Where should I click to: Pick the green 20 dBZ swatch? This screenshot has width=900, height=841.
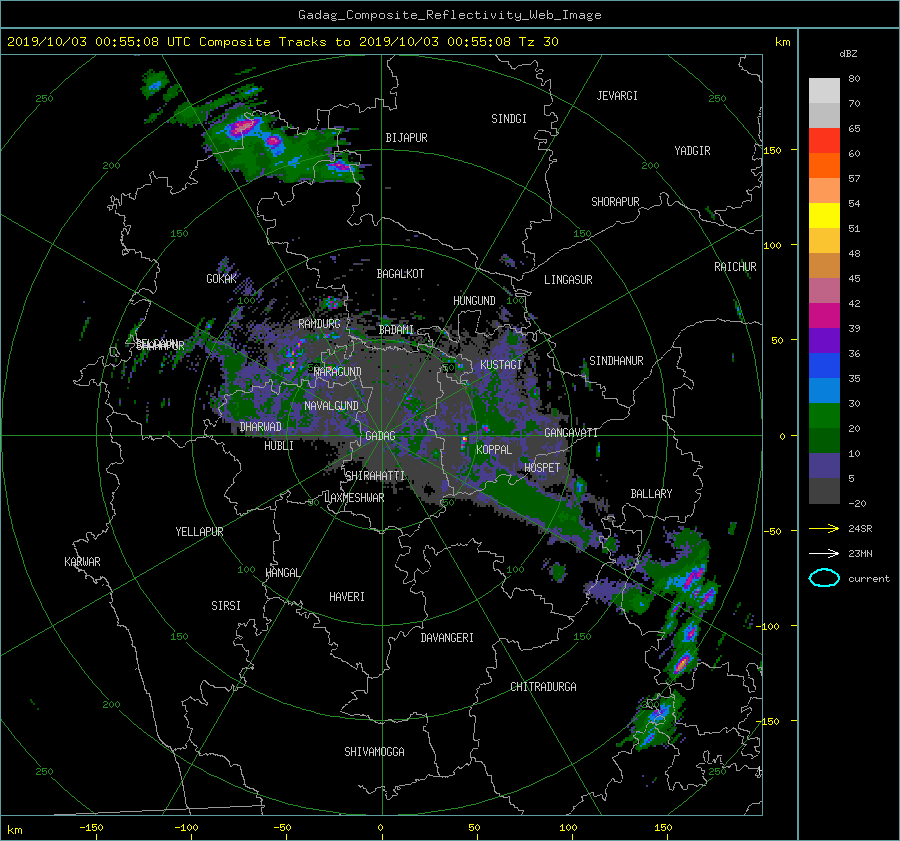(824, 416)
